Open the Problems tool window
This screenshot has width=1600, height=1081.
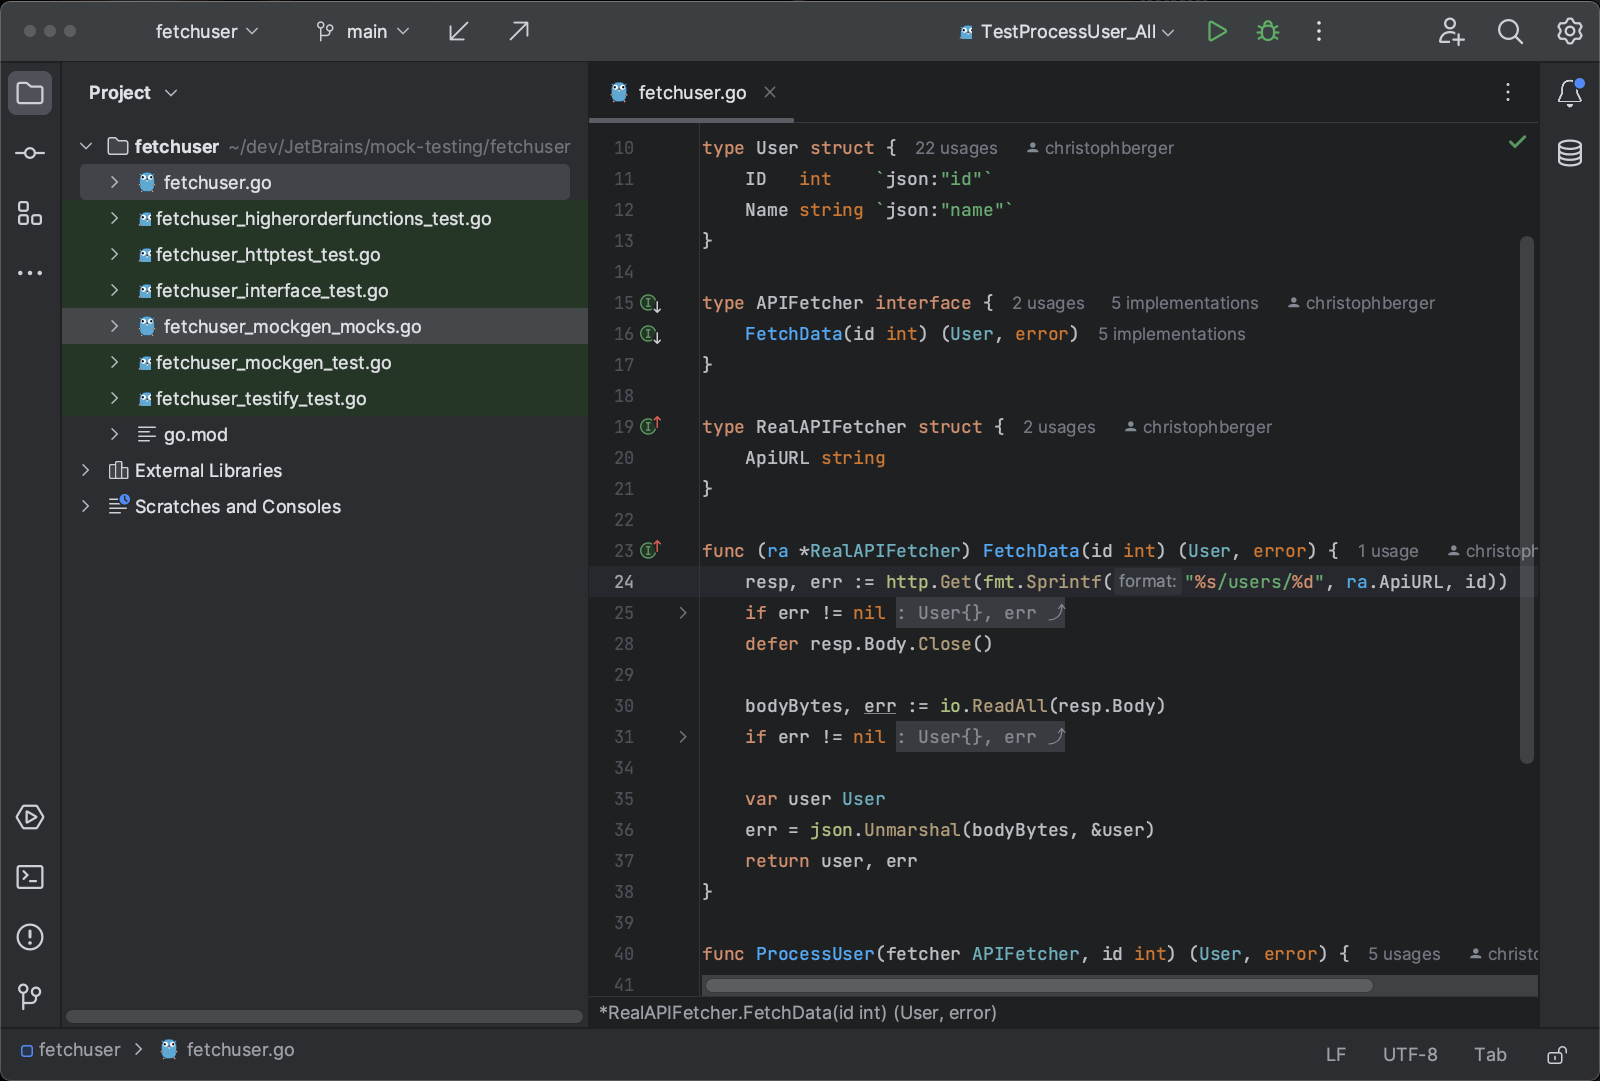(x=30, y=937)
